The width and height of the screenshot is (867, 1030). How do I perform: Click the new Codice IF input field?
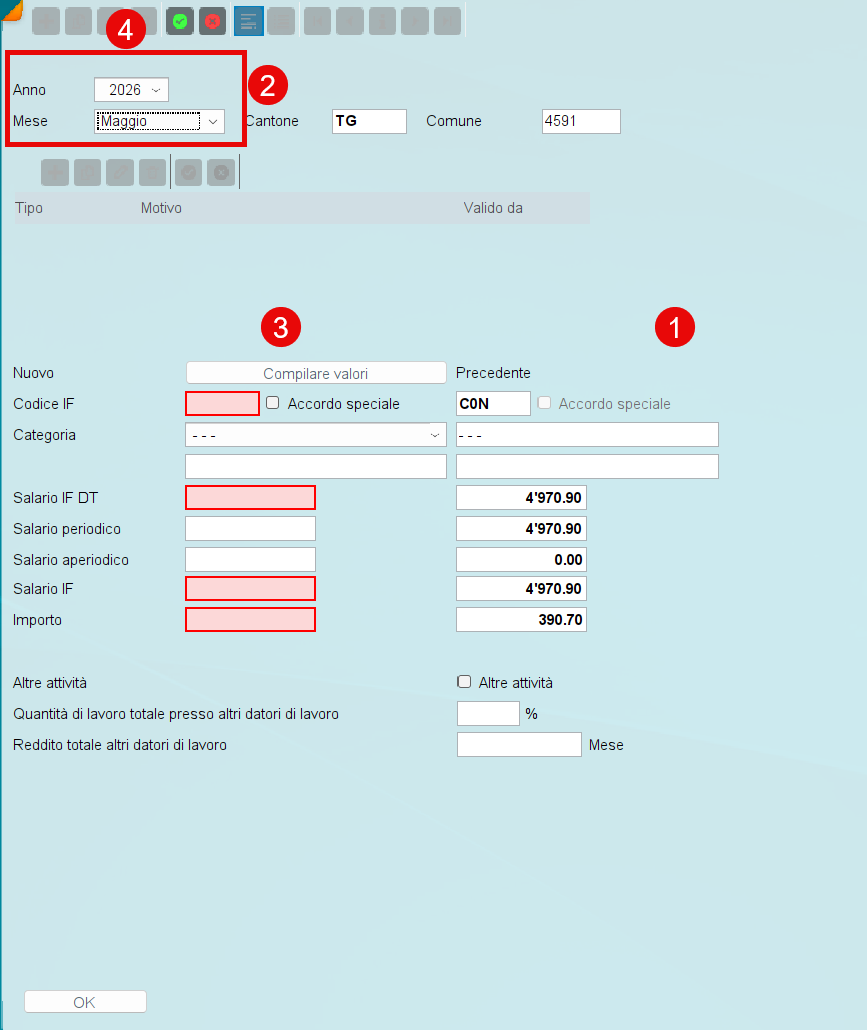coord(223,403)
